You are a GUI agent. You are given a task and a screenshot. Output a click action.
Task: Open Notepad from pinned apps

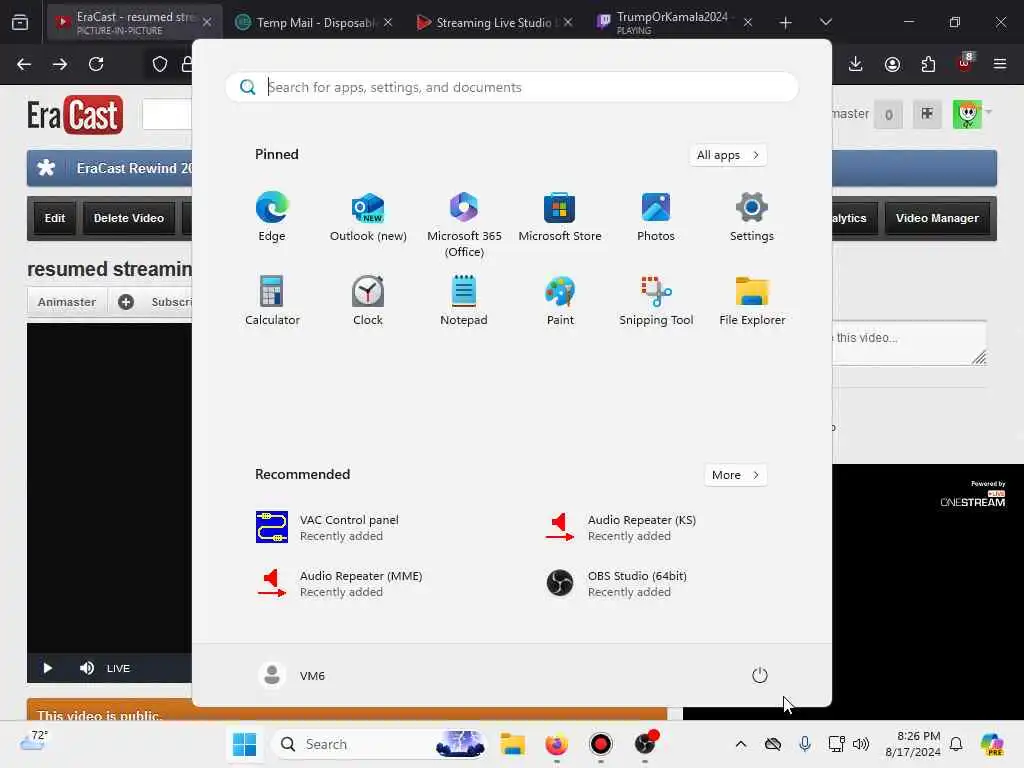(x=464, y=300)
